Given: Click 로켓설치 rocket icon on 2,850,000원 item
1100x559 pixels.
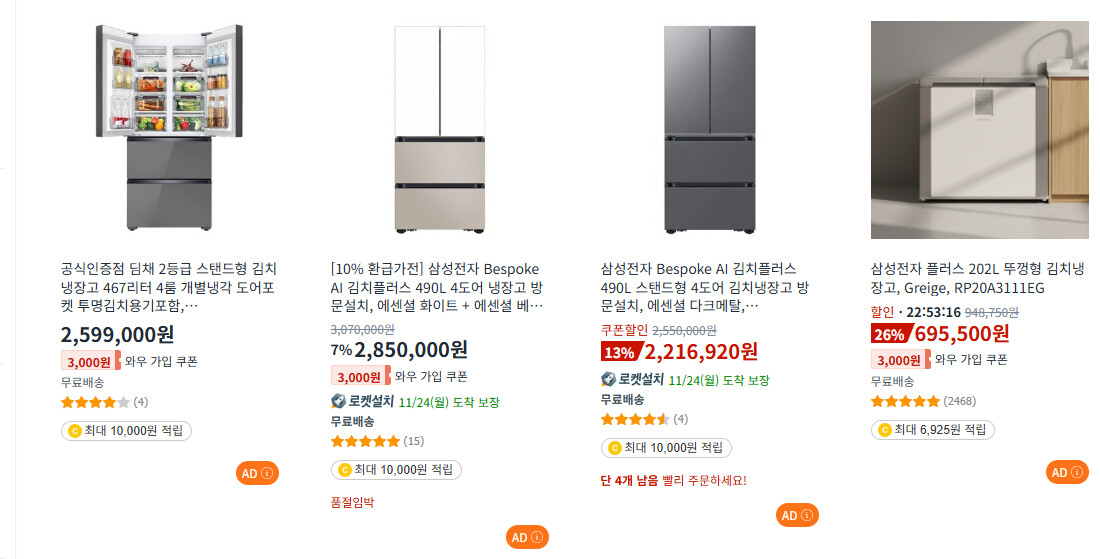Looking at the screenshot, I should coord(338,401).
